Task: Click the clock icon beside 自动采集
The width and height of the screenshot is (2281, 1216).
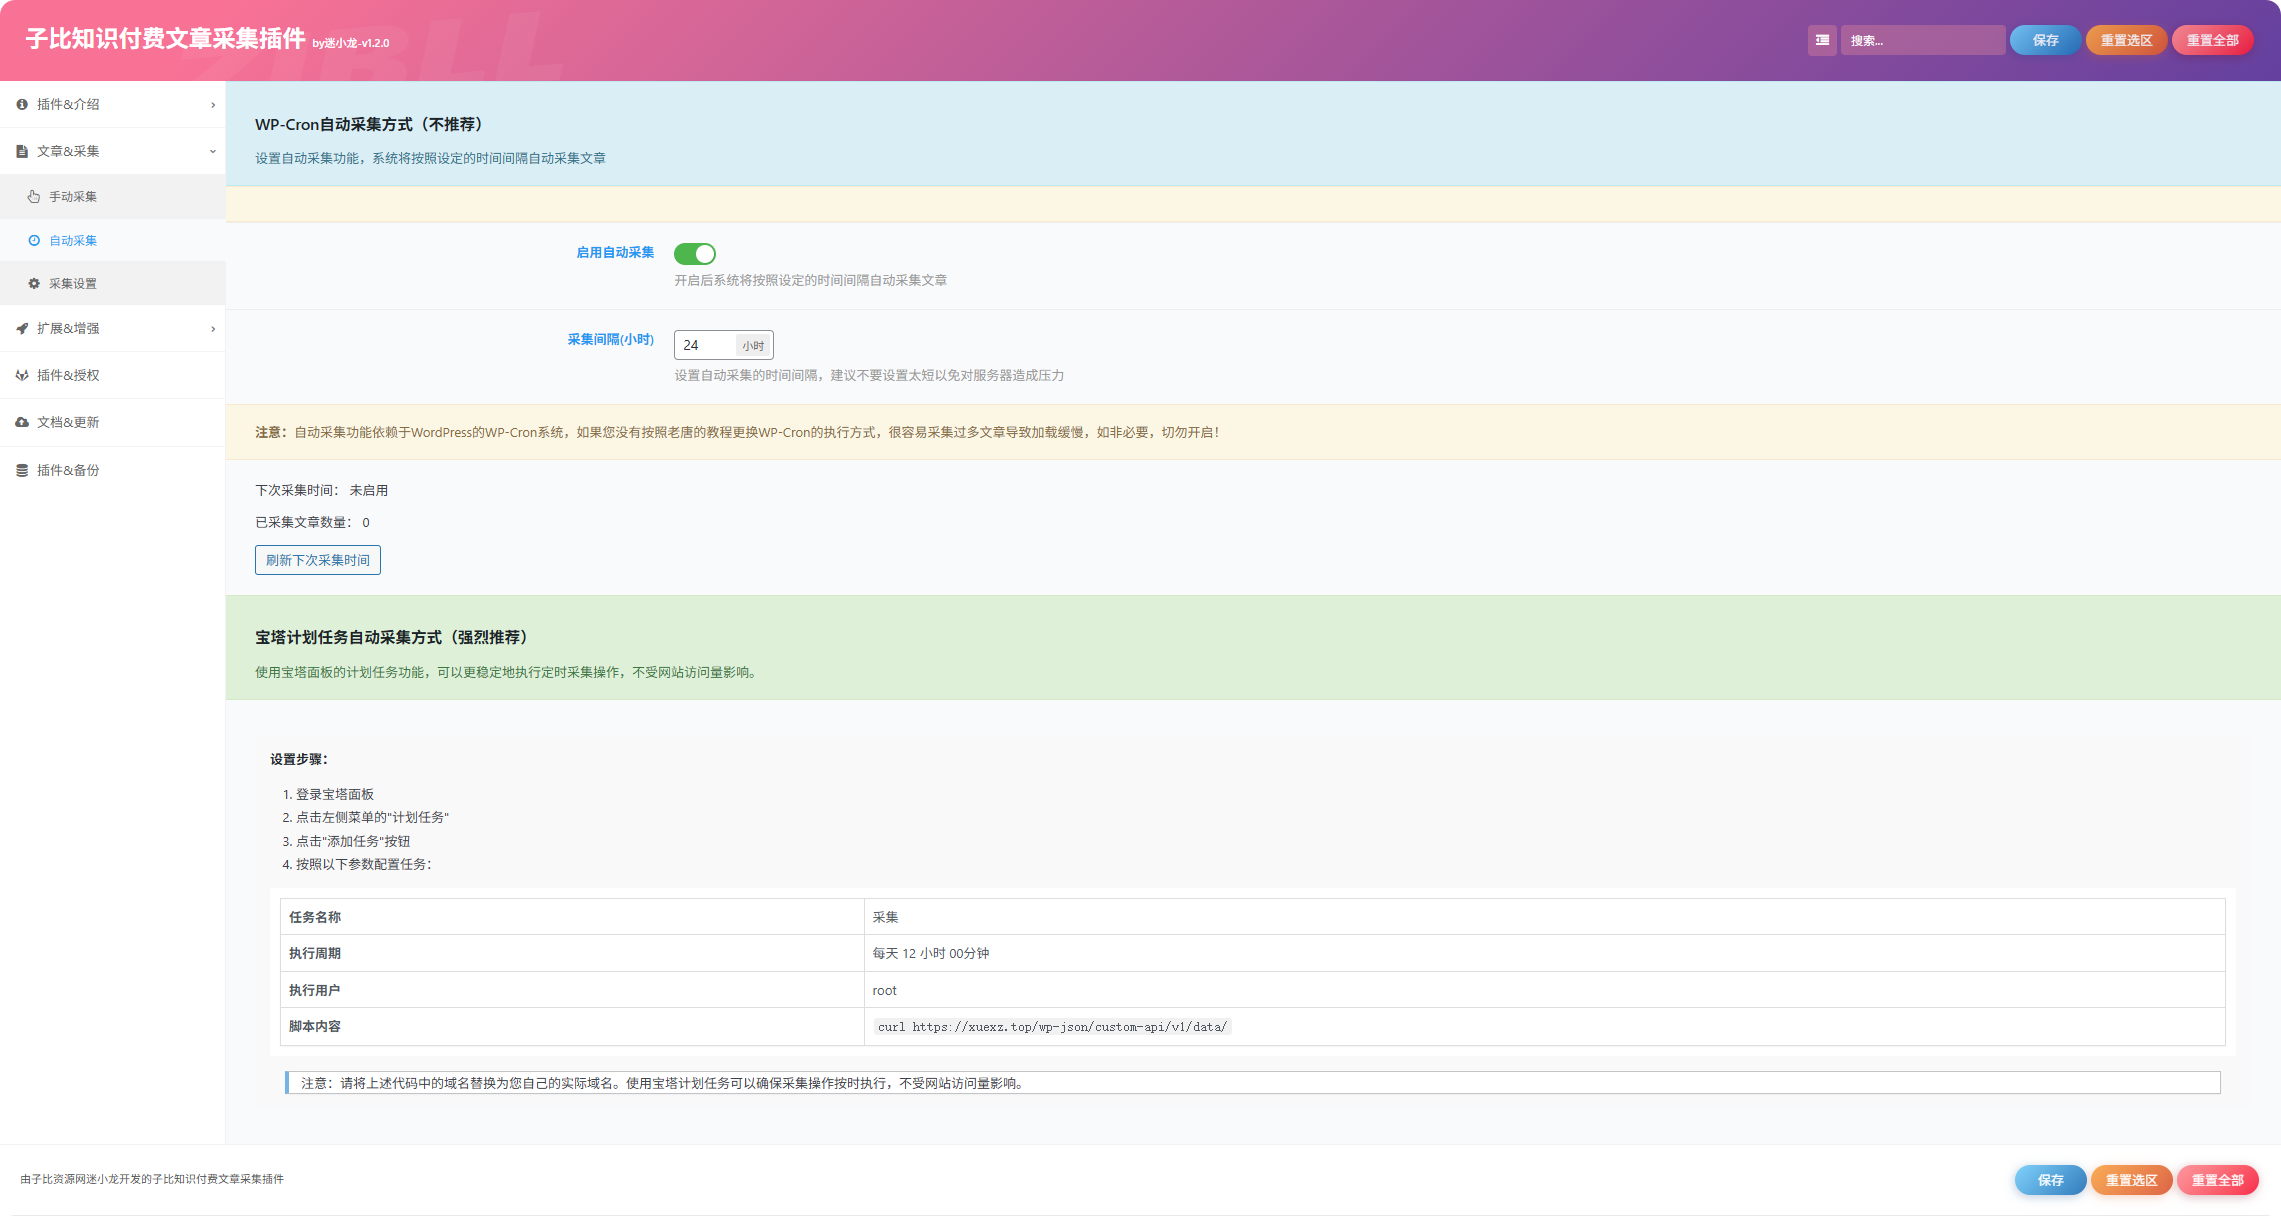Action: point(34,240)
